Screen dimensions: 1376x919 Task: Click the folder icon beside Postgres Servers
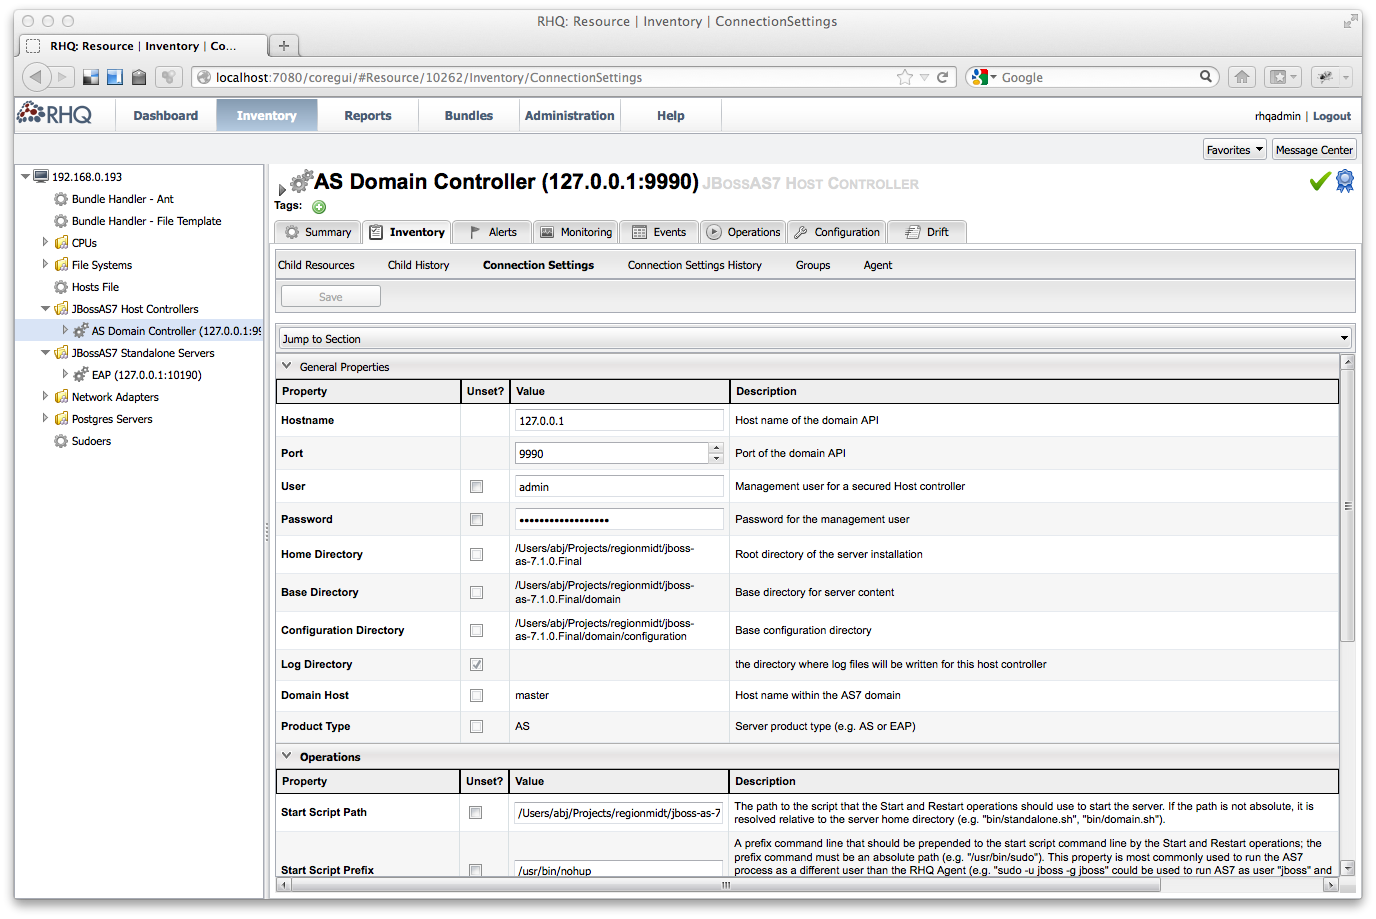(61, 419)
